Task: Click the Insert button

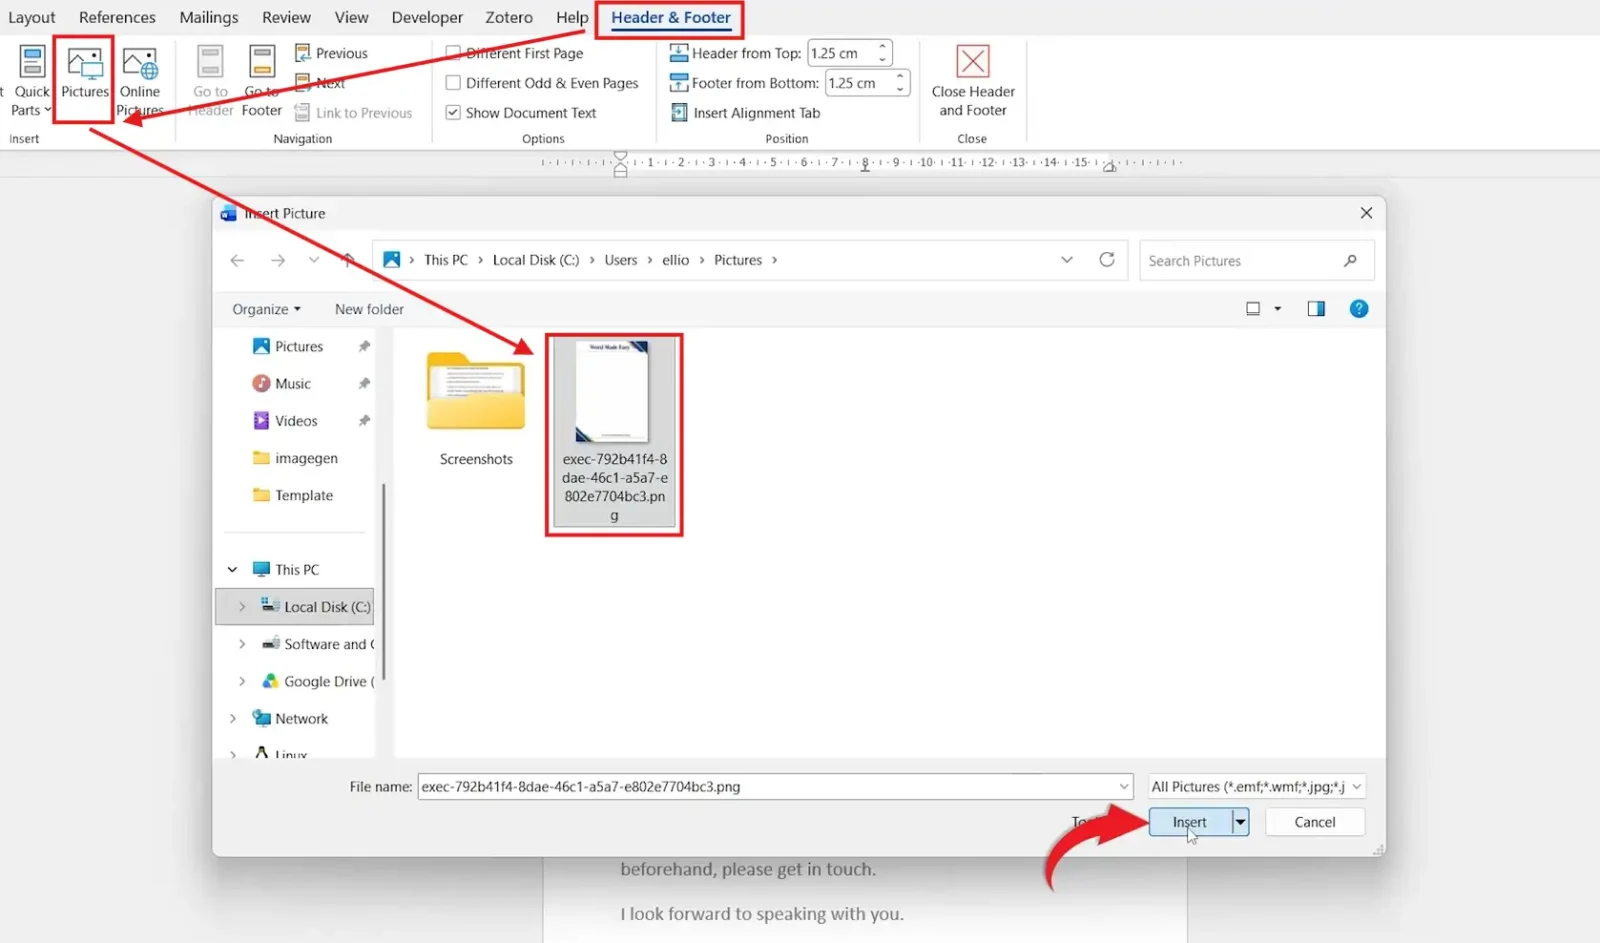Action: pyautogui.click(x=1190, y=822)
